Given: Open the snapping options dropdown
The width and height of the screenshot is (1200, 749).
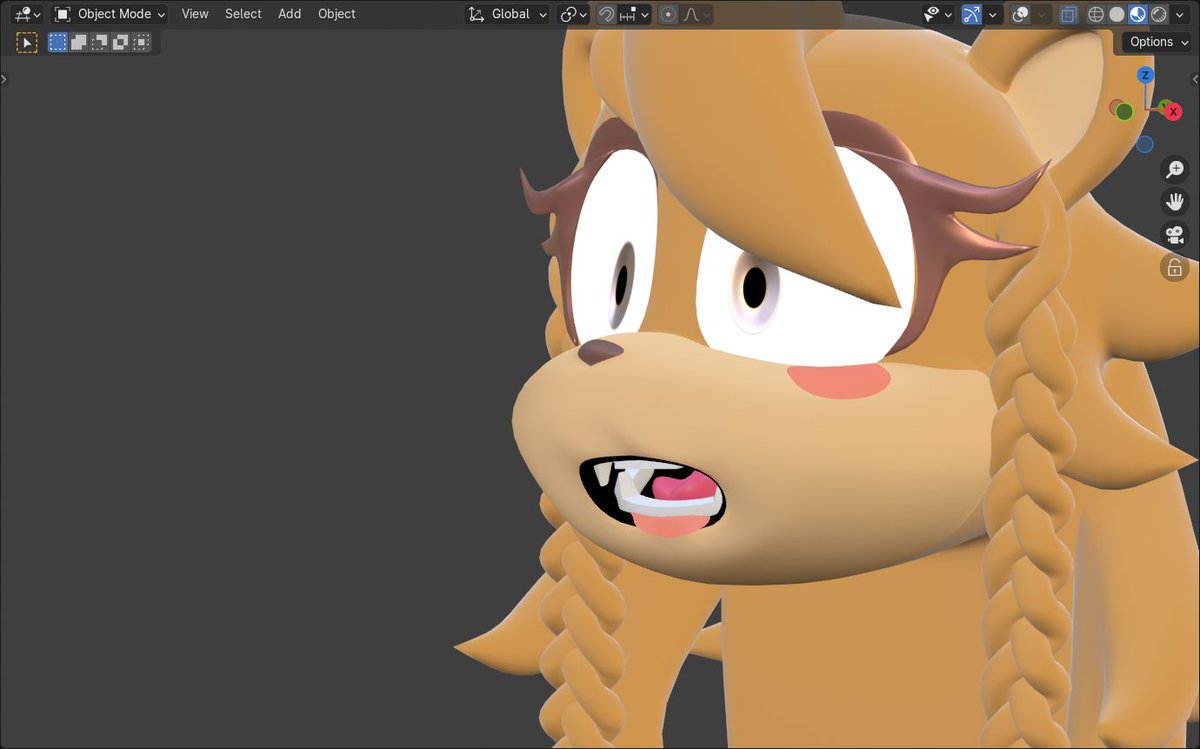Looking at the screenshot, I should 635,14.
